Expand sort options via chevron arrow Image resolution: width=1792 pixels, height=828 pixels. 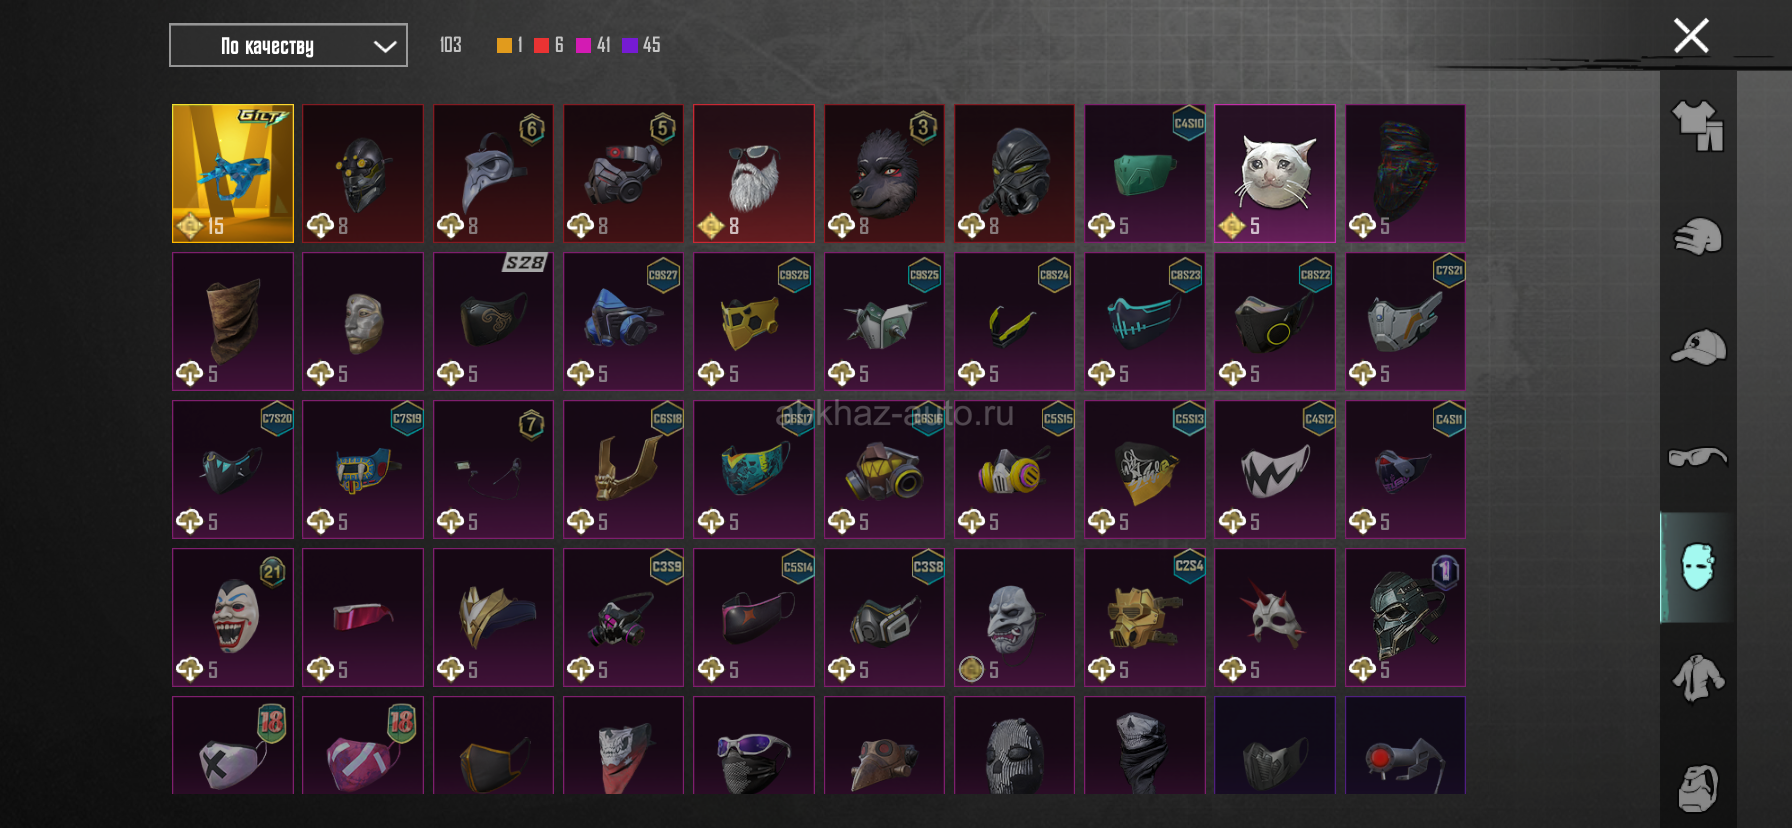(x=385, y=46)
